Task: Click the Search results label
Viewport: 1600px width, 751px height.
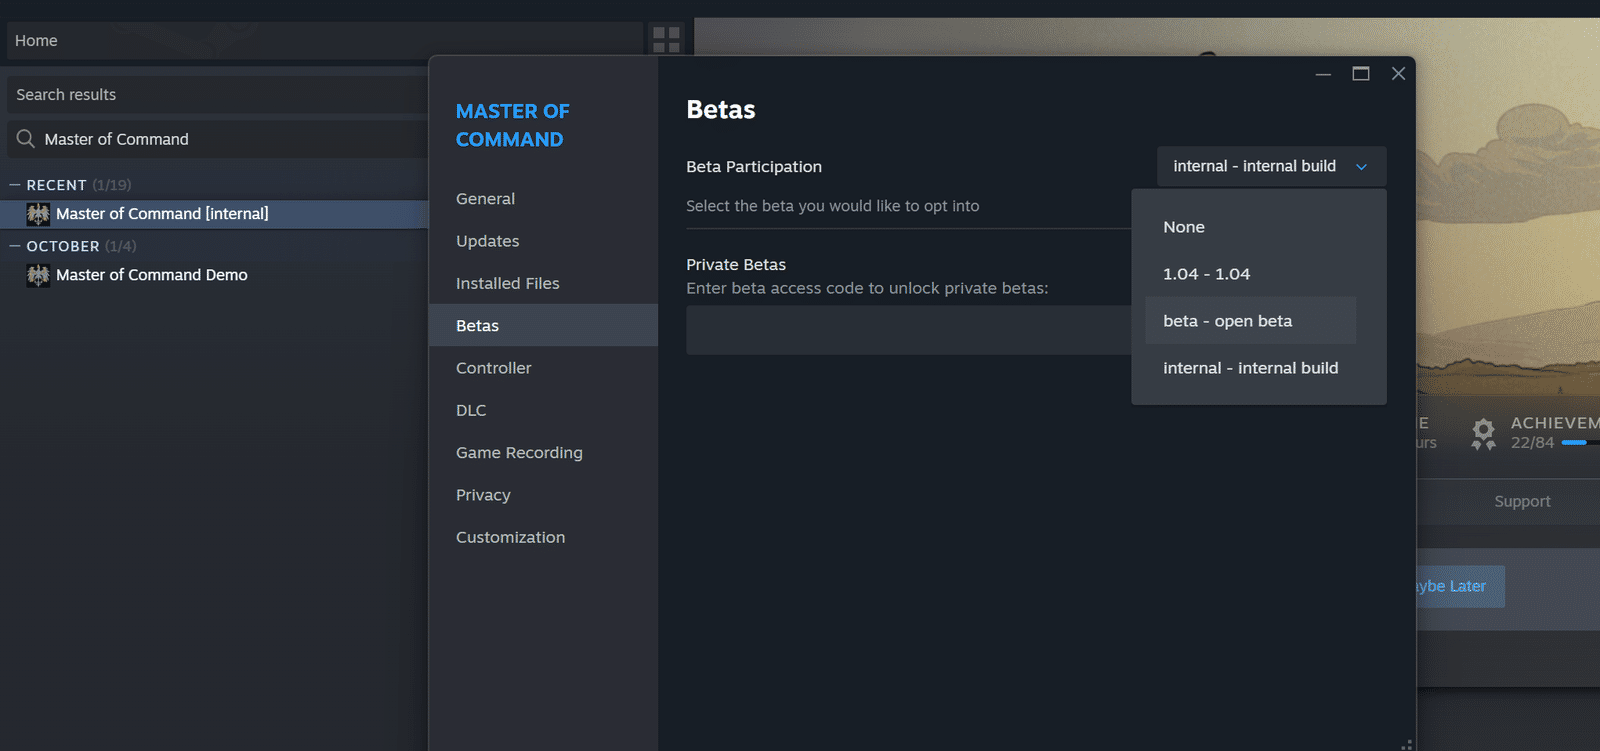Action: pyautogui.click(x=66, y=95)
